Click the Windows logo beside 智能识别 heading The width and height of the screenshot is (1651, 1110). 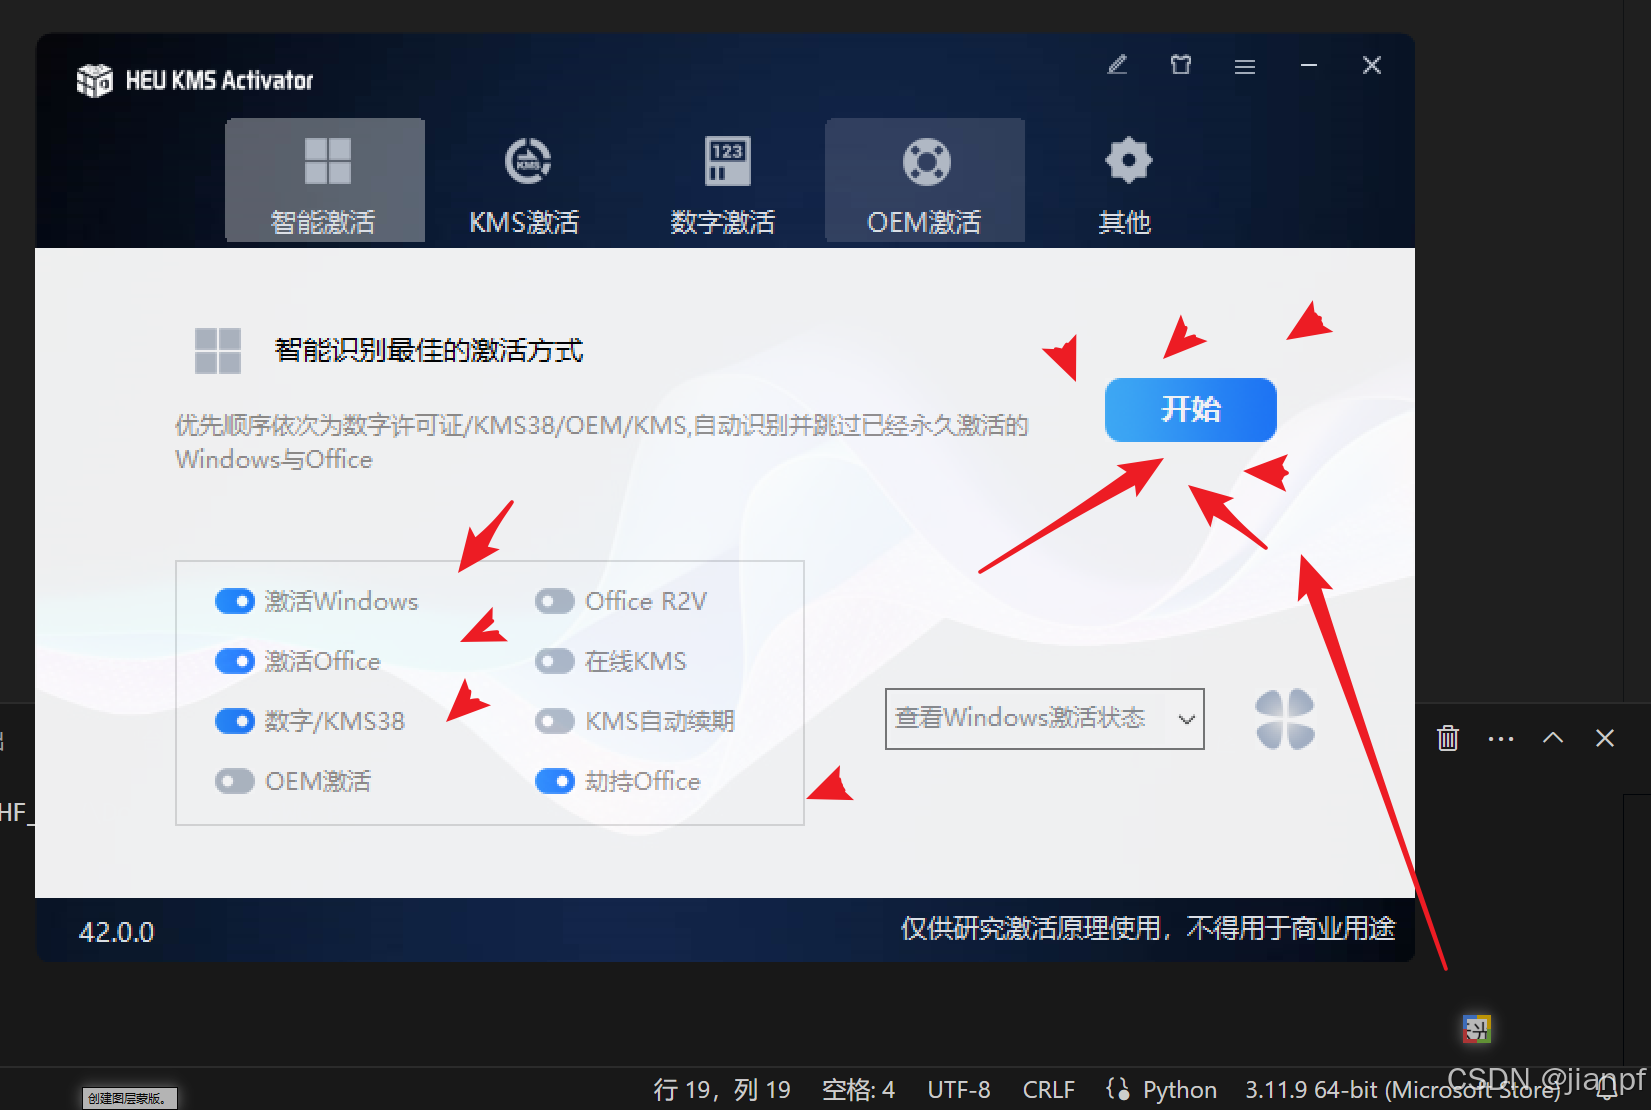click(x=218, y=351)
